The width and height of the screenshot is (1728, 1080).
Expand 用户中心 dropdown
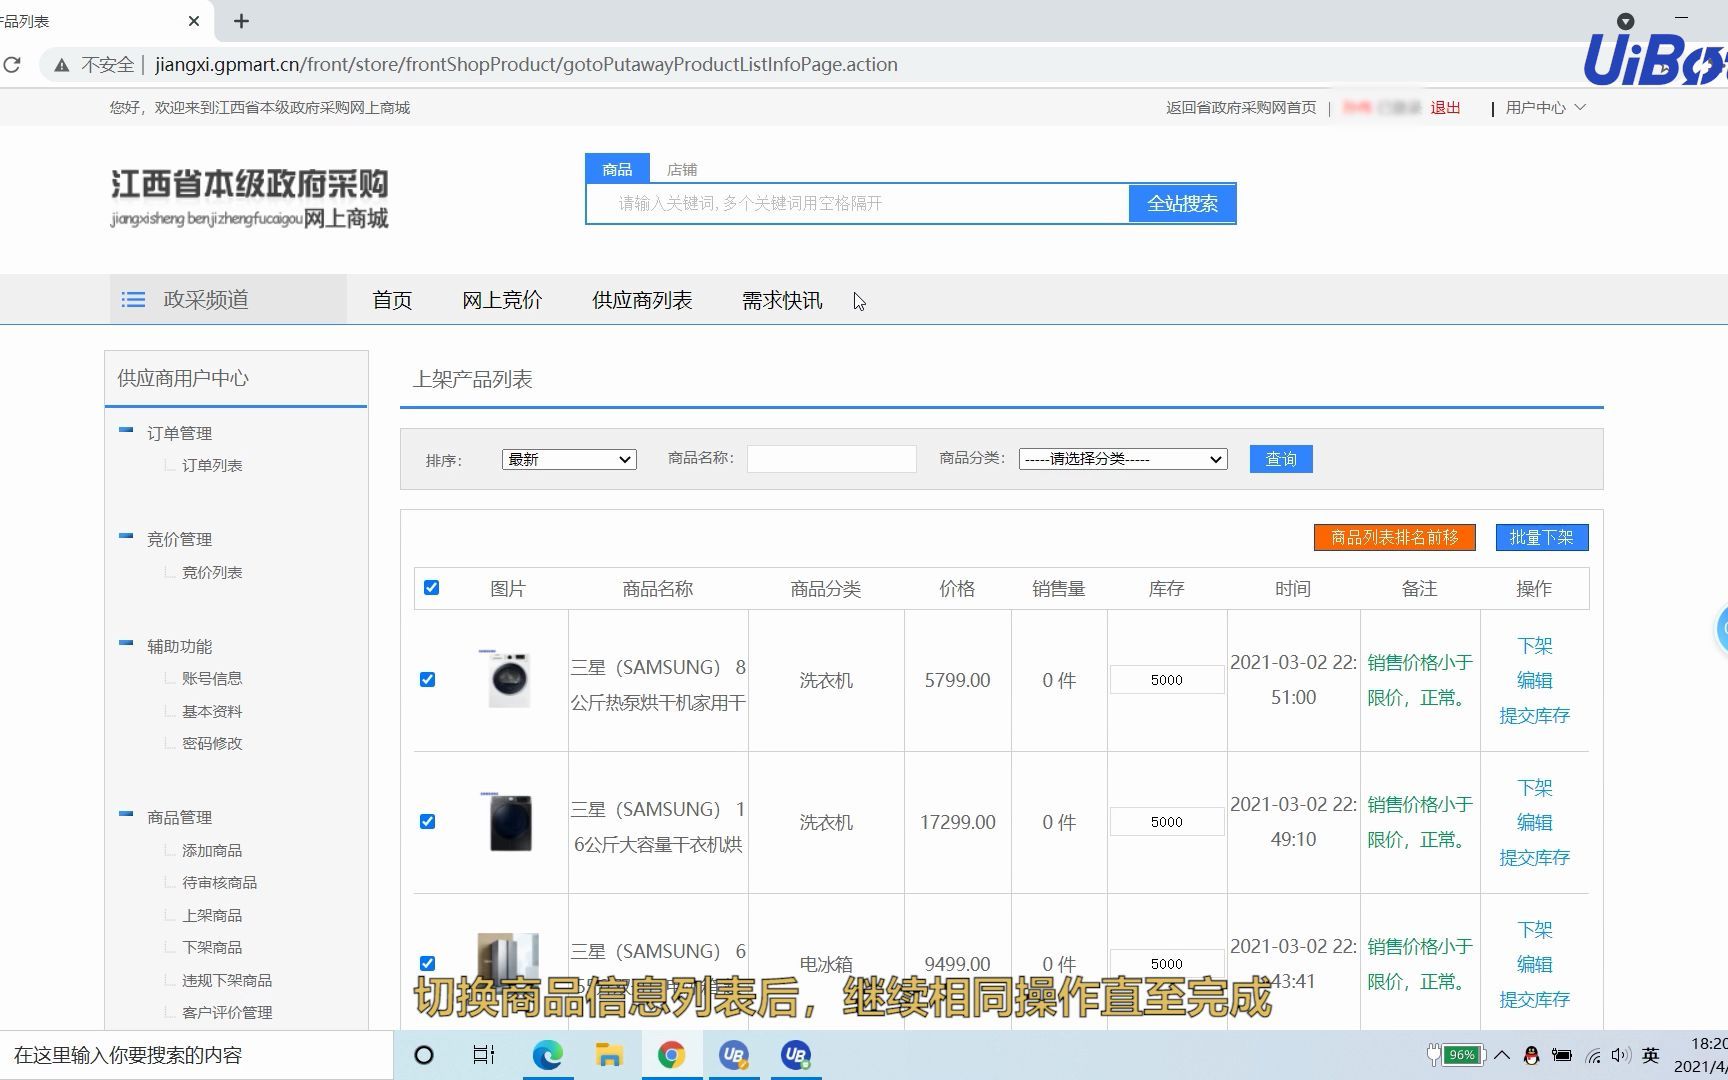click(x=1546, y=108)
